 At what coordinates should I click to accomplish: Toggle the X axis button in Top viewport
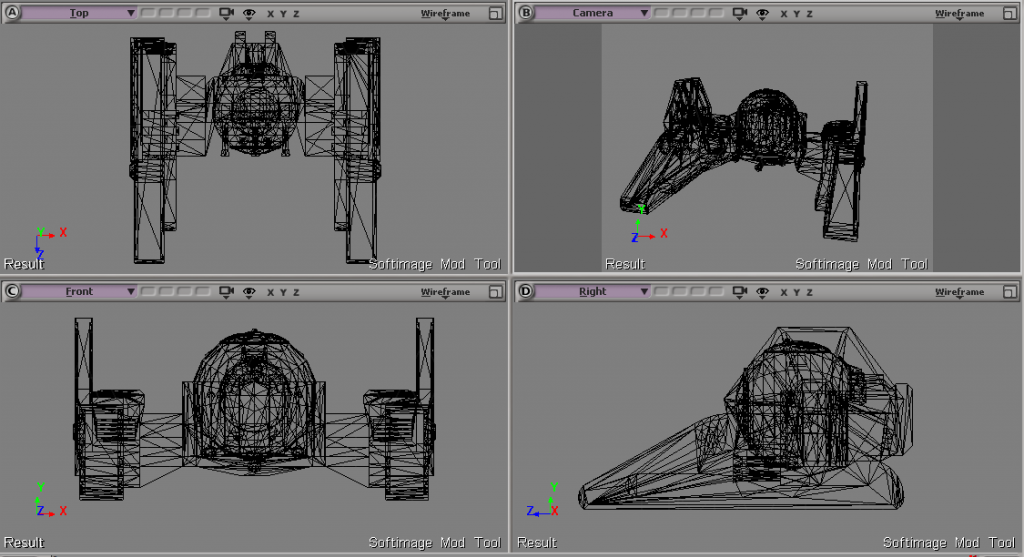click(x=270, y=14)
